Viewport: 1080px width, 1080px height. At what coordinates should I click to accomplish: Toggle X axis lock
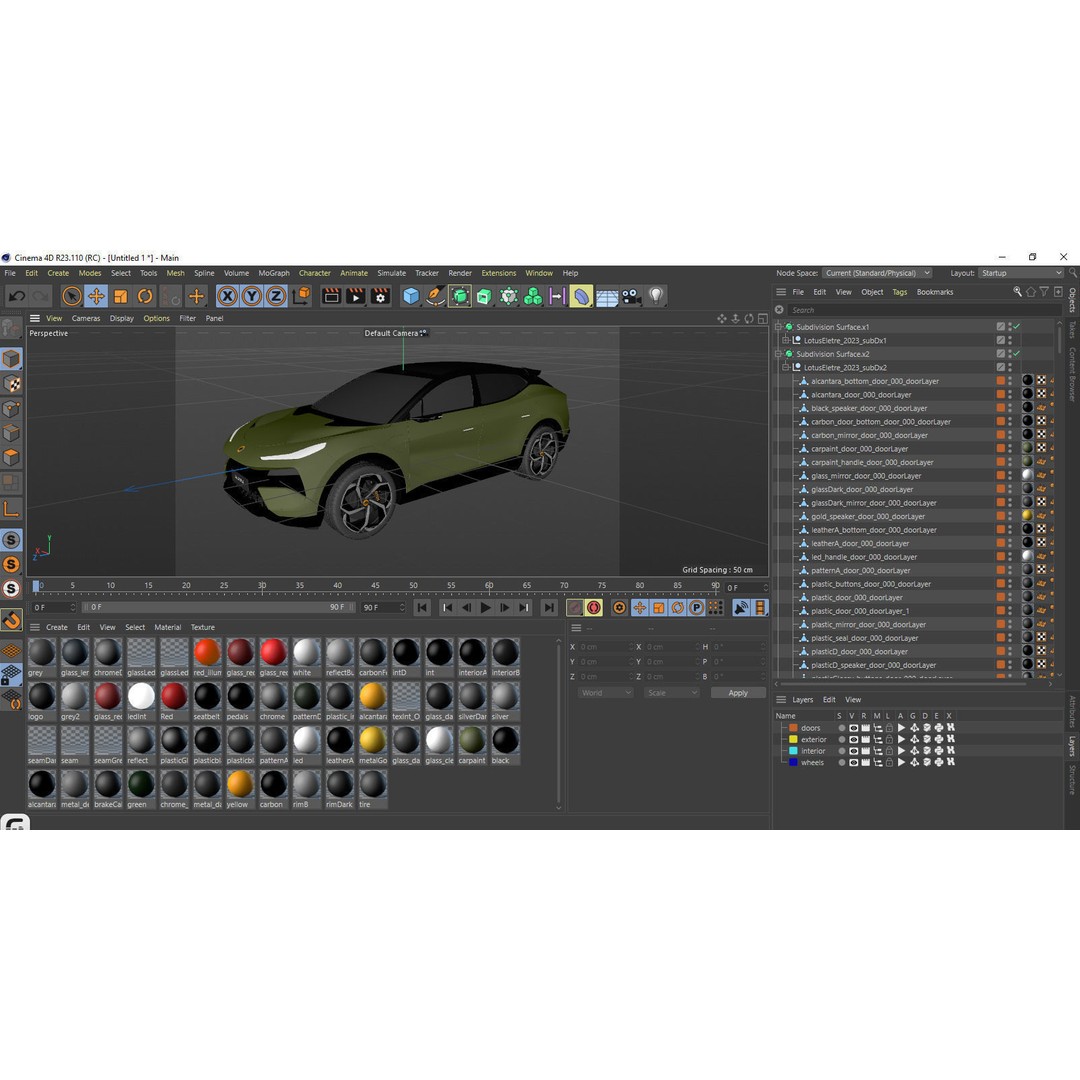point(227,296)
